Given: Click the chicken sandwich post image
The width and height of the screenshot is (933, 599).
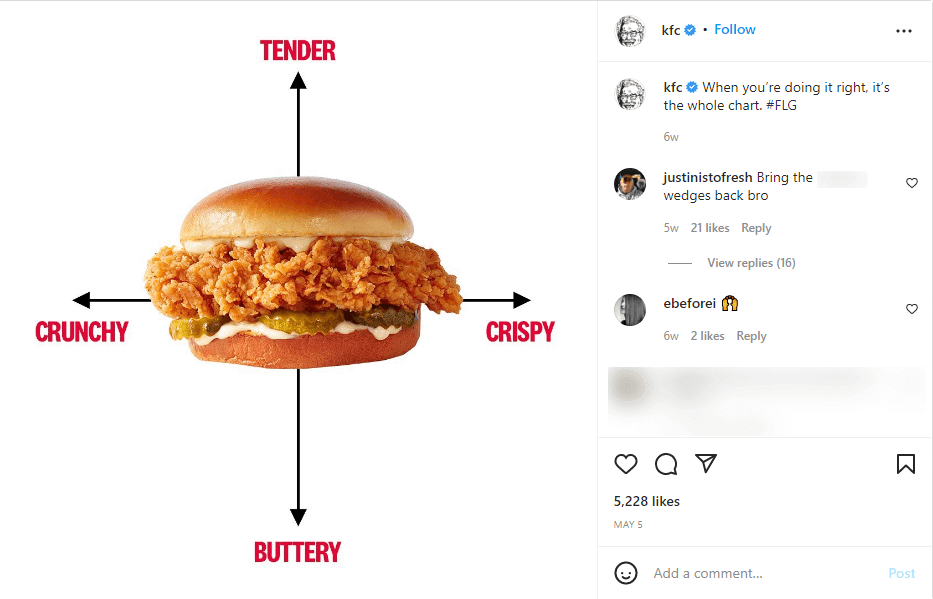Looking at the screenshot, I should pyautogui.click(x=298, y=300).
